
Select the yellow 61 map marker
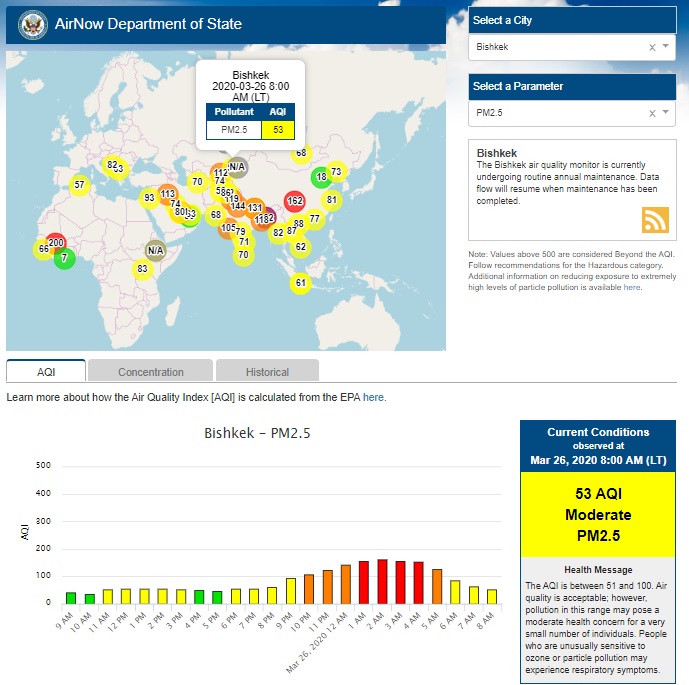[x=300, y=284]
